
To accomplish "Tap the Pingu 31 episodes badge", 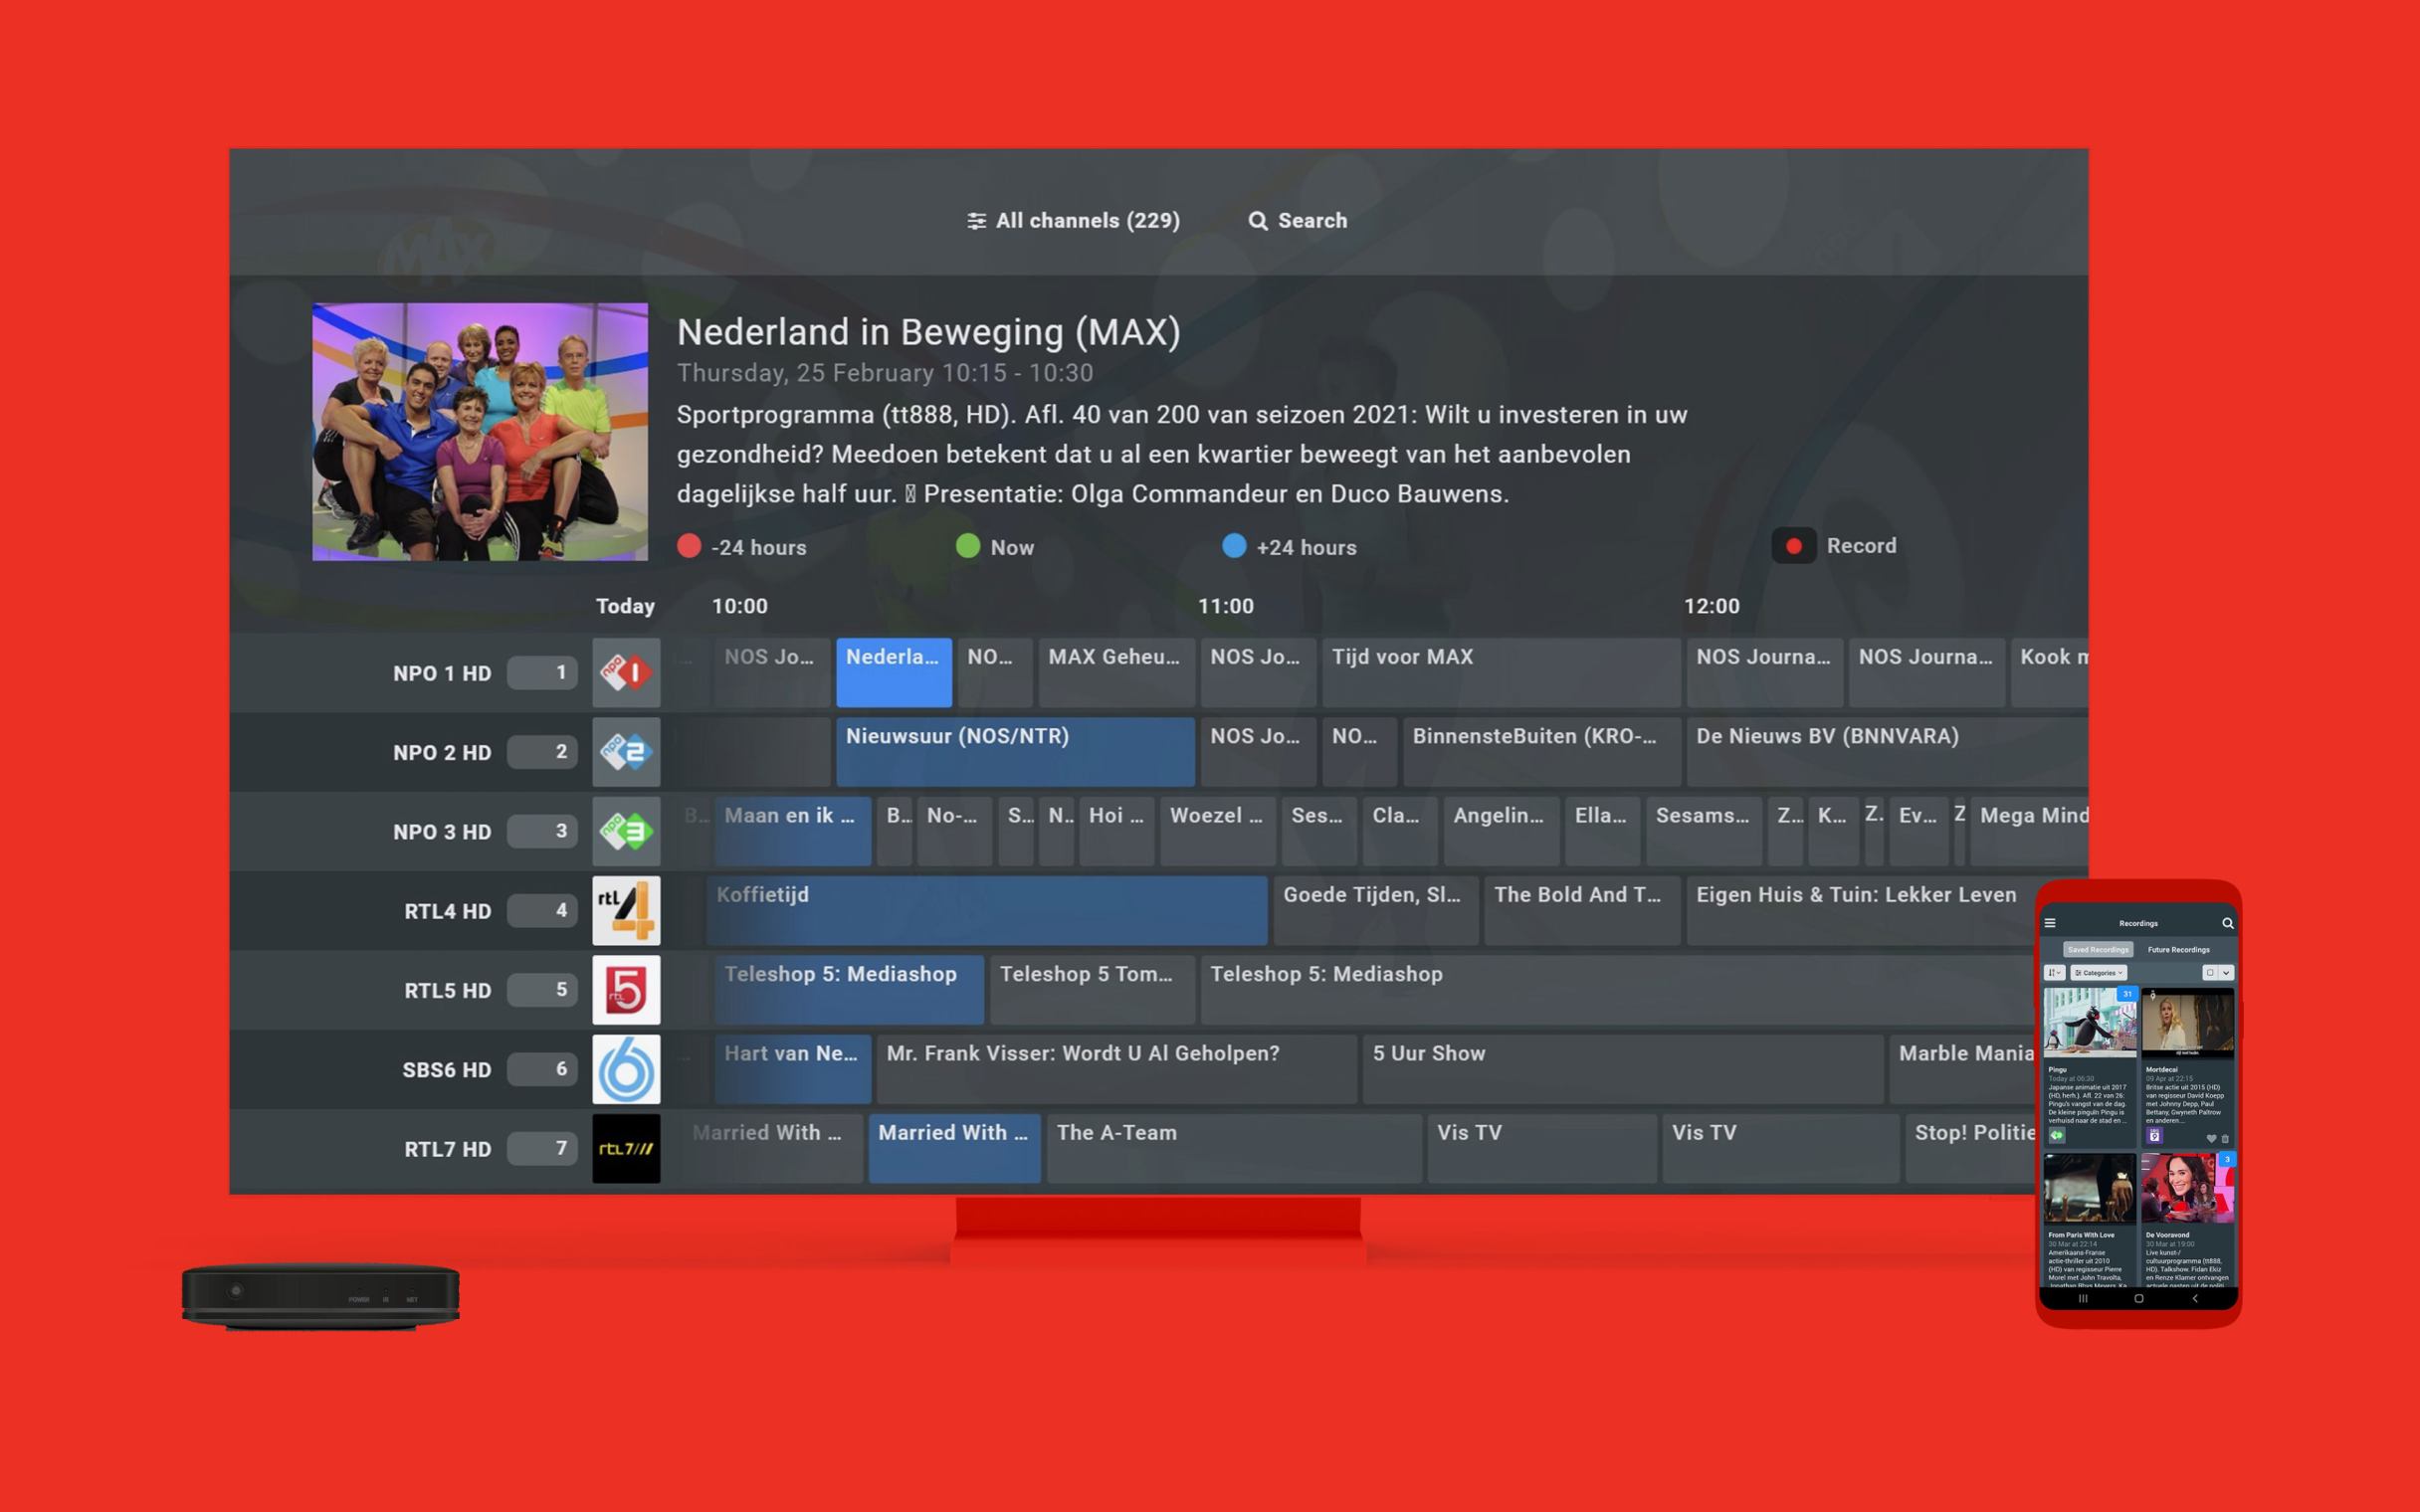I will tap(2127, 994).
